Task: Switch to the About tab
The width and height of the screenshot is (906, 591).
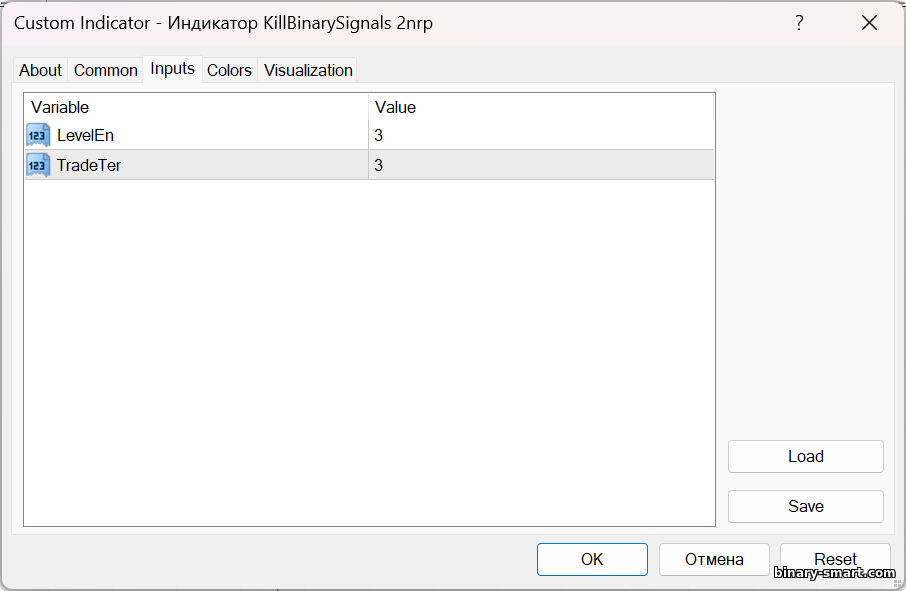Action: pyautogui.click(x=40, y=70)
